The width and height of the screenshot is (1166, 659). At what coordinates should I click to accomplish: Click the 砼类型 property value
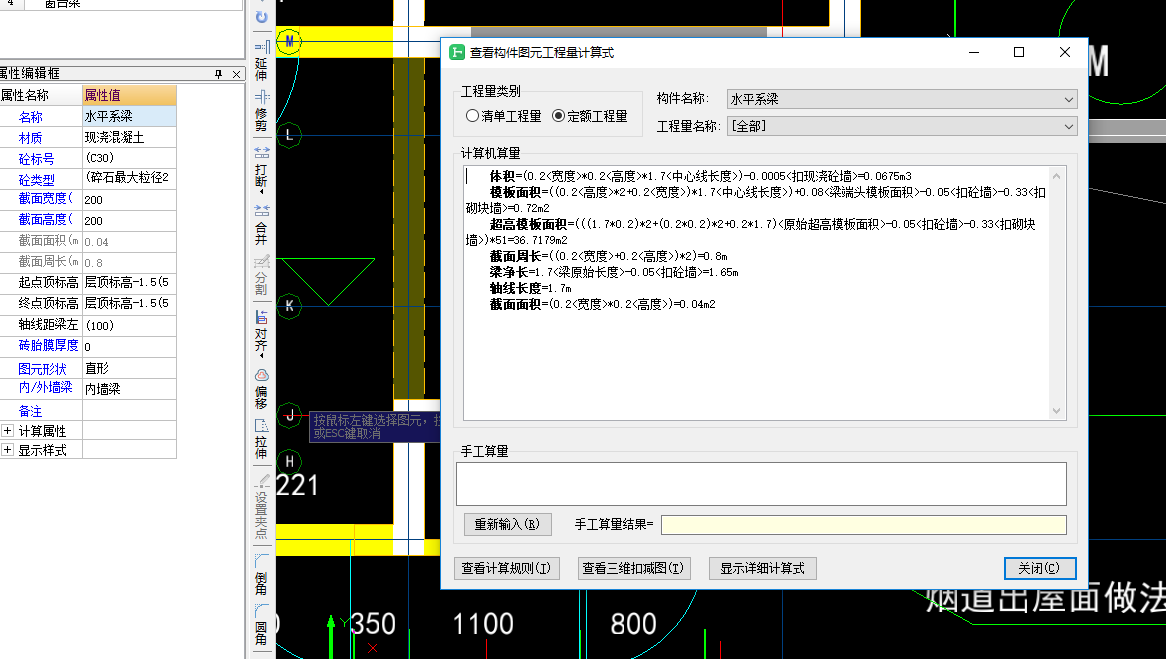[129, 179]
